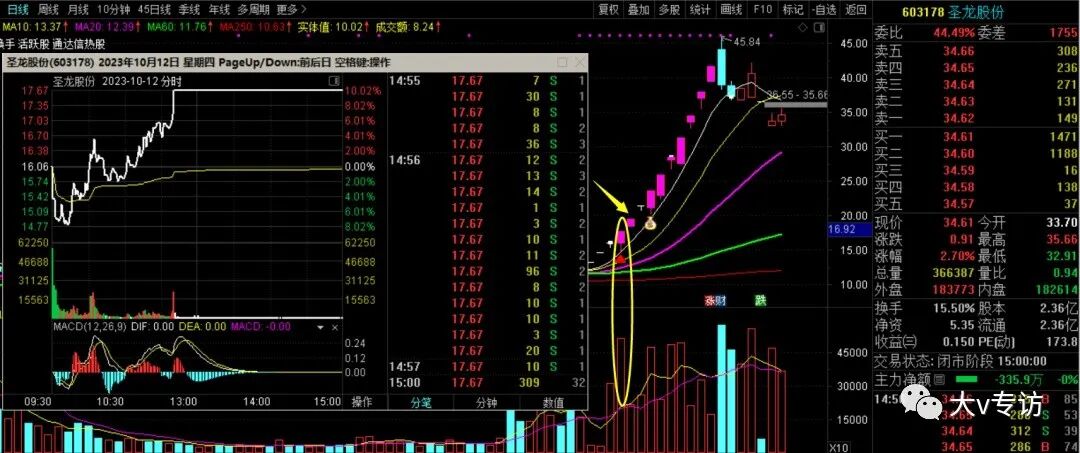1080x453 pixels.
Task: Select the 14:57 tick row
Action: [486, 367]
